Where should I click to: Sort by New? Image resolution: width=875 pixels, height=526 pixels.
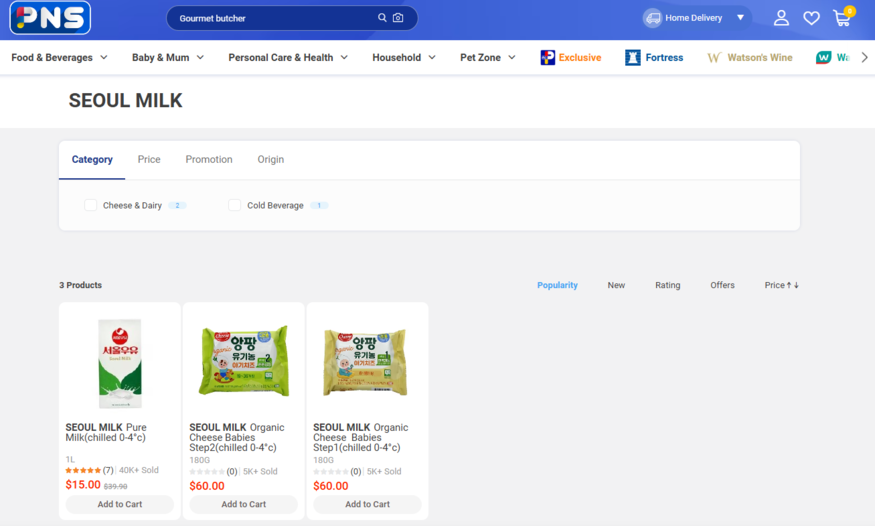click(x=616, y=285)
